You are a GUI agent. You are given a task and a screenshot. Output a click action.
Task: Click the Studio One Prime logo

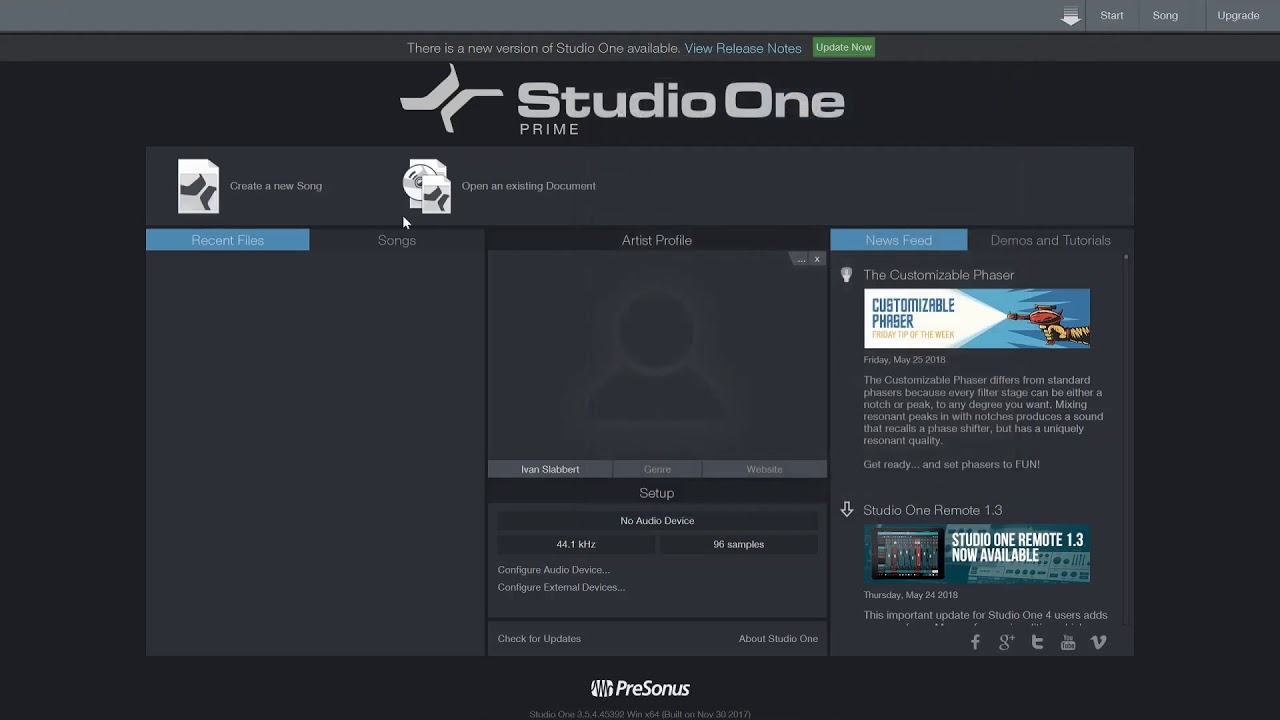pos(622,100)
